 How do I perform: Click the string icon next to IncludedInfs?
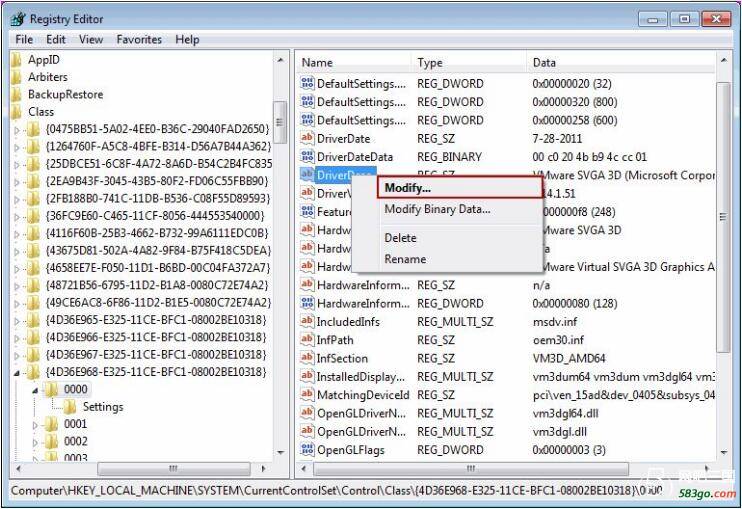click(307, 322)
